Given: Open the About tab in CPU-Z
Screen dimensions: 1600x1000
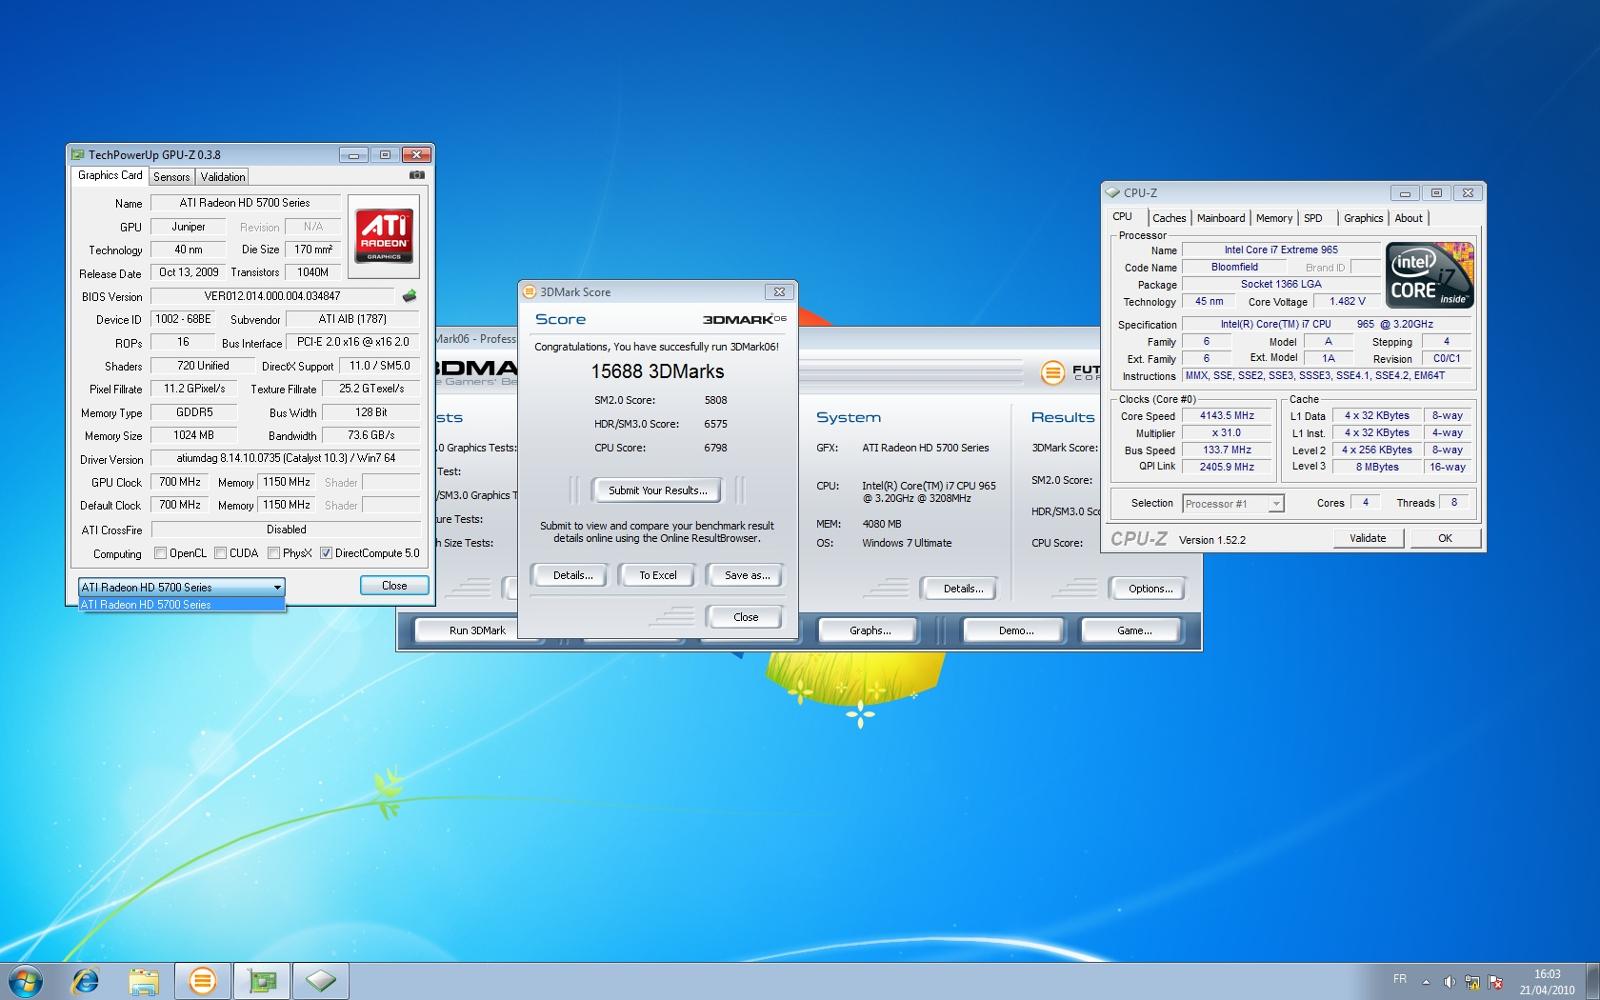Looking at the screenshot, I should [1409, 218].
